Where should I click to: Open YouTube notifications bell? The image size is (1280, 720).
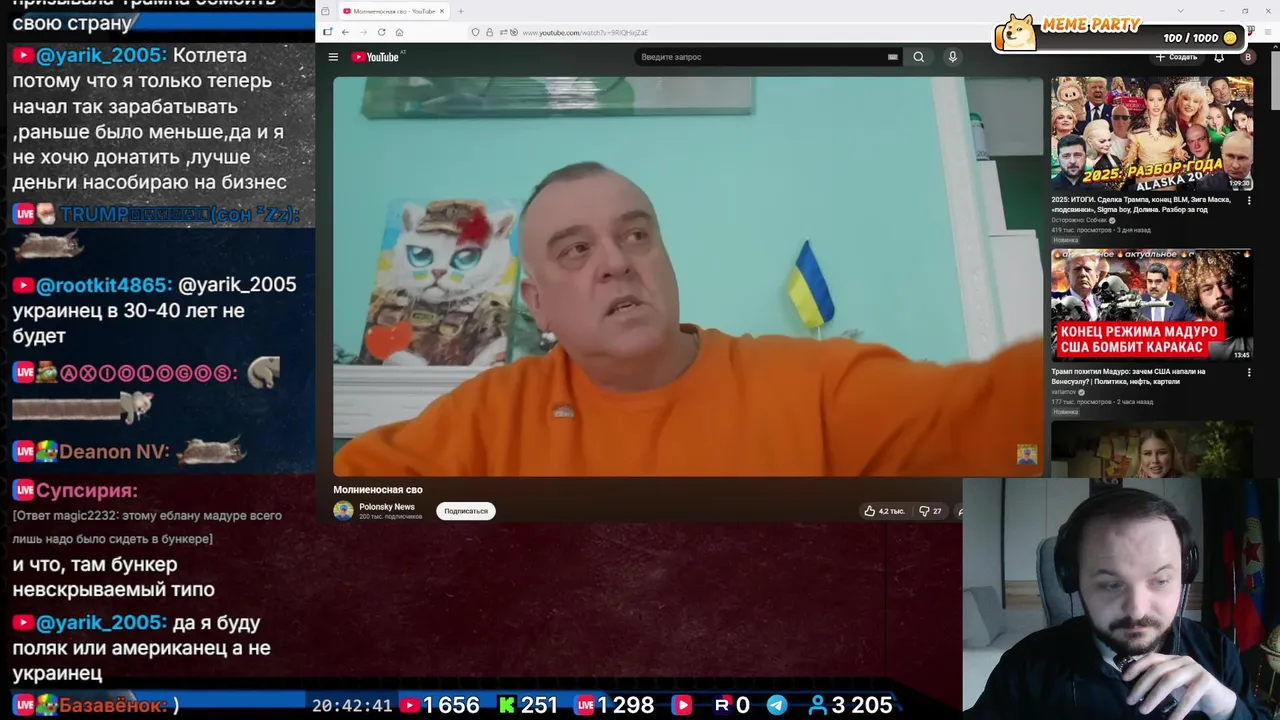(x=1219, y=57)
